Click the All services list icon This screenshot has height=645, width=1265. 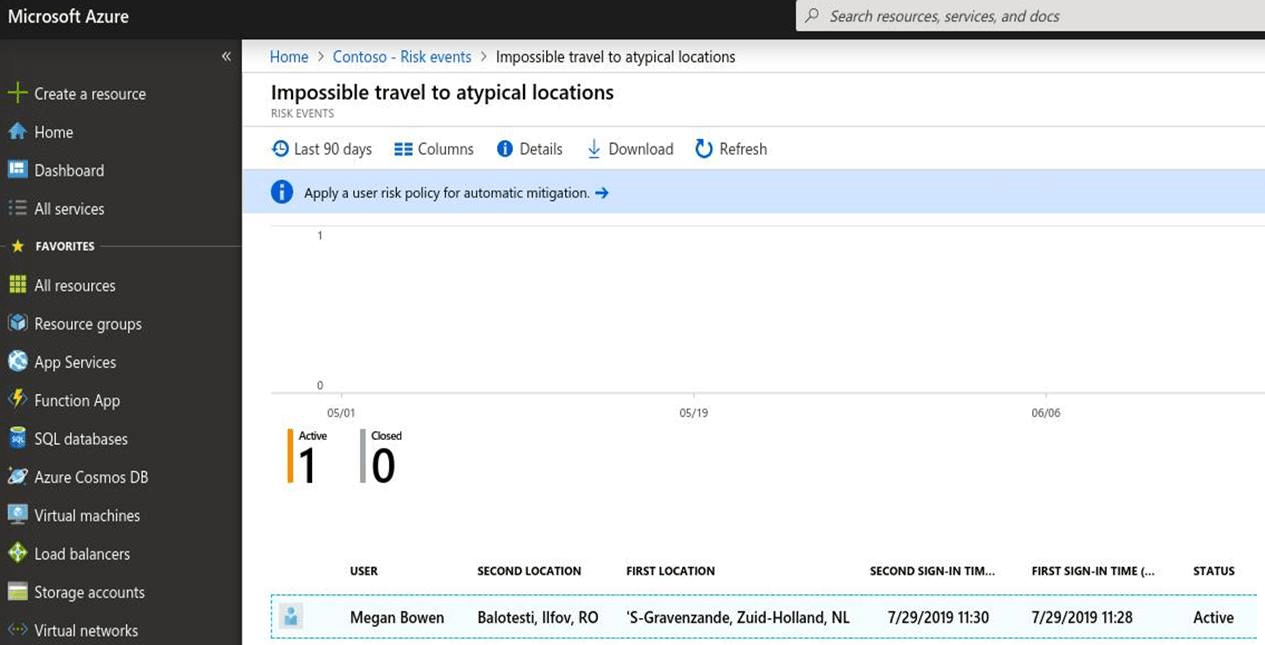click(x=17, y=208)
